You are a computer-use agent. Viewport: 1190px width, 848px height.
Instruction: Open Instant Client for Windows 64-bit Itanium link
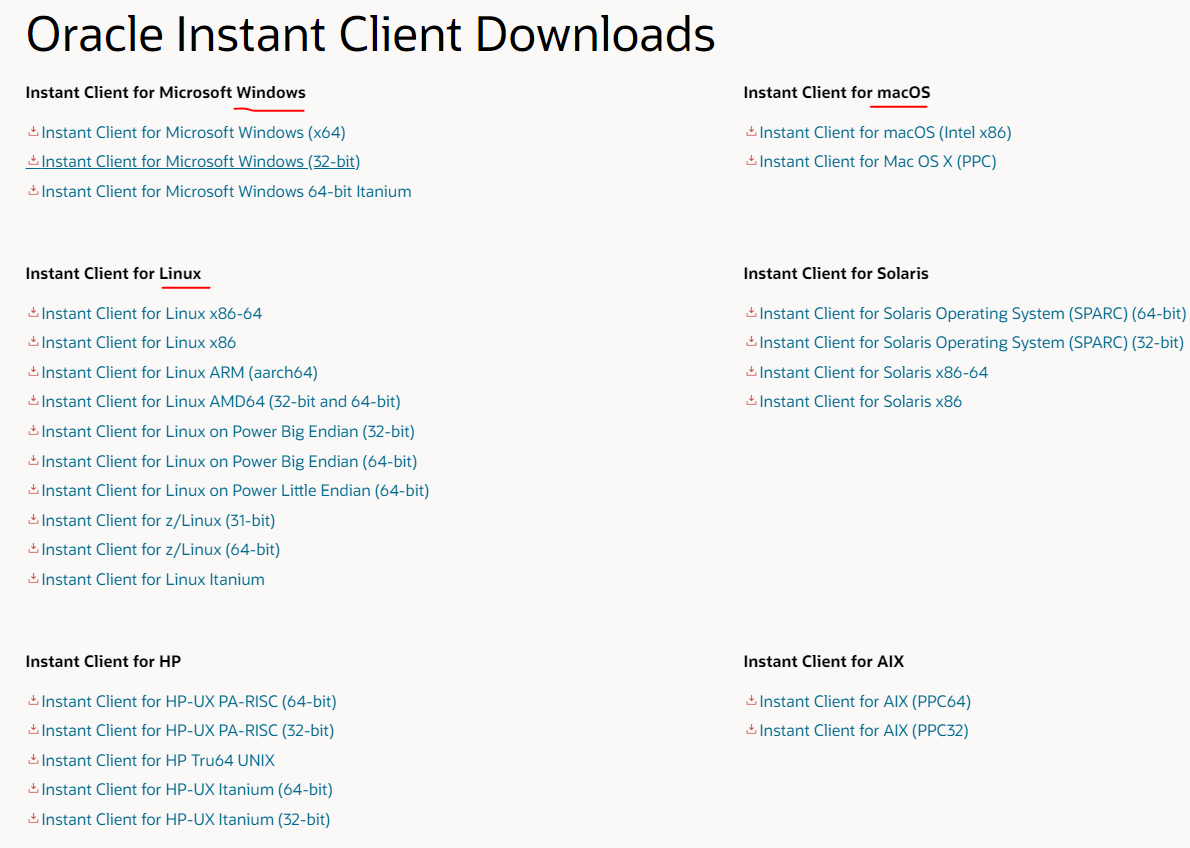tap(226, 191)
